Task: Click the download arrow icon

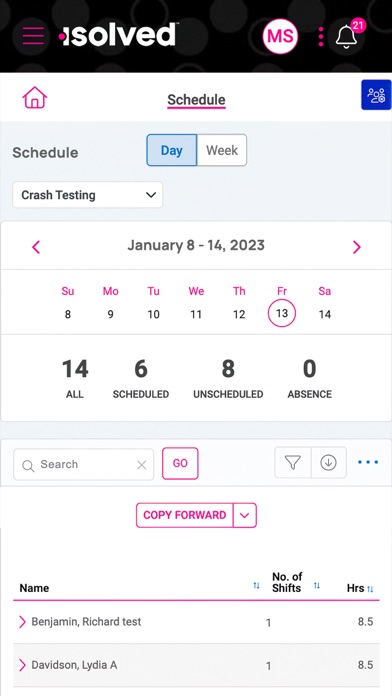Action: [329, 463]
